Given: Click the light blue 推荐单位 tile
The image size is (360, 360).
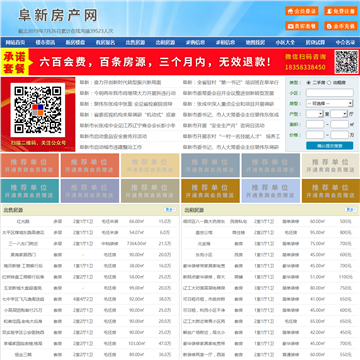Looking at the screenshot, I should click(271, 191).
